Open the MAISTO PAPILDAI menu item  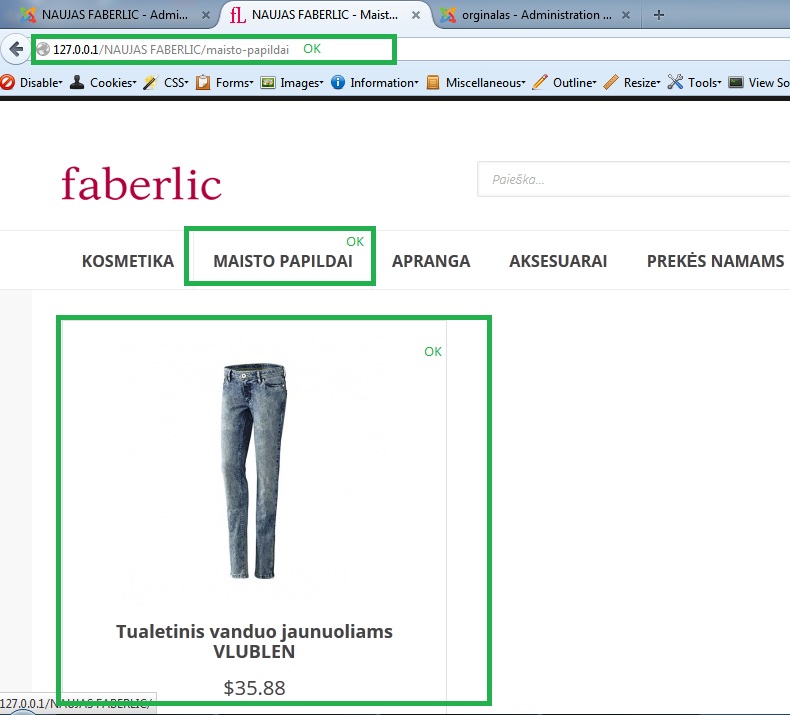coord(283,261)
